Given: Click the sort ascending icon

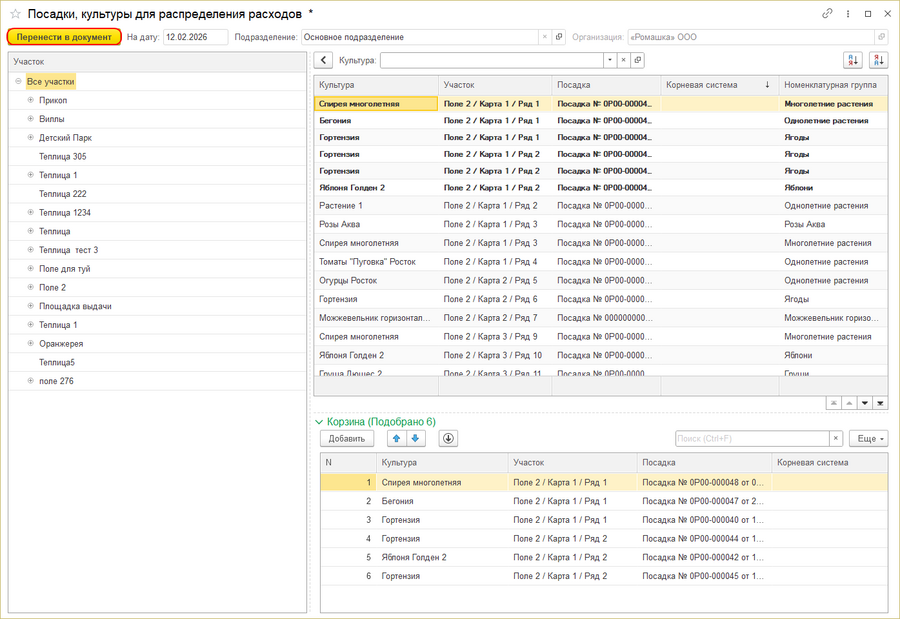Looking at the screenshot, I should click(x=852, y=60).
